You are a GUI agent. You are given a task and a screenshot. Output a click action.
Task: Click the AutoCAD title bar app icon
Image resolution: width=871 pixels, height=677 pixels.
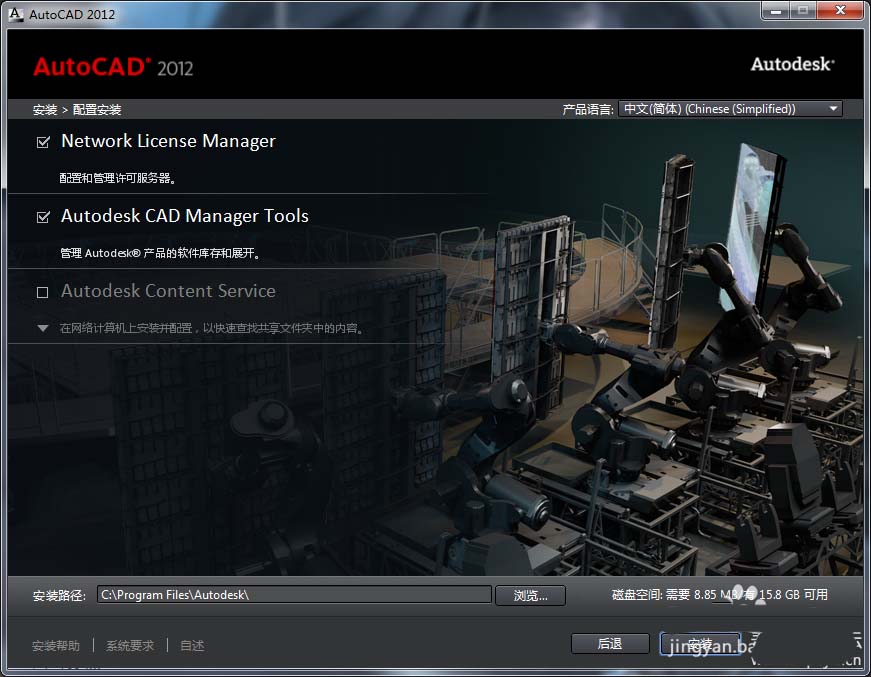pos(16,14)
